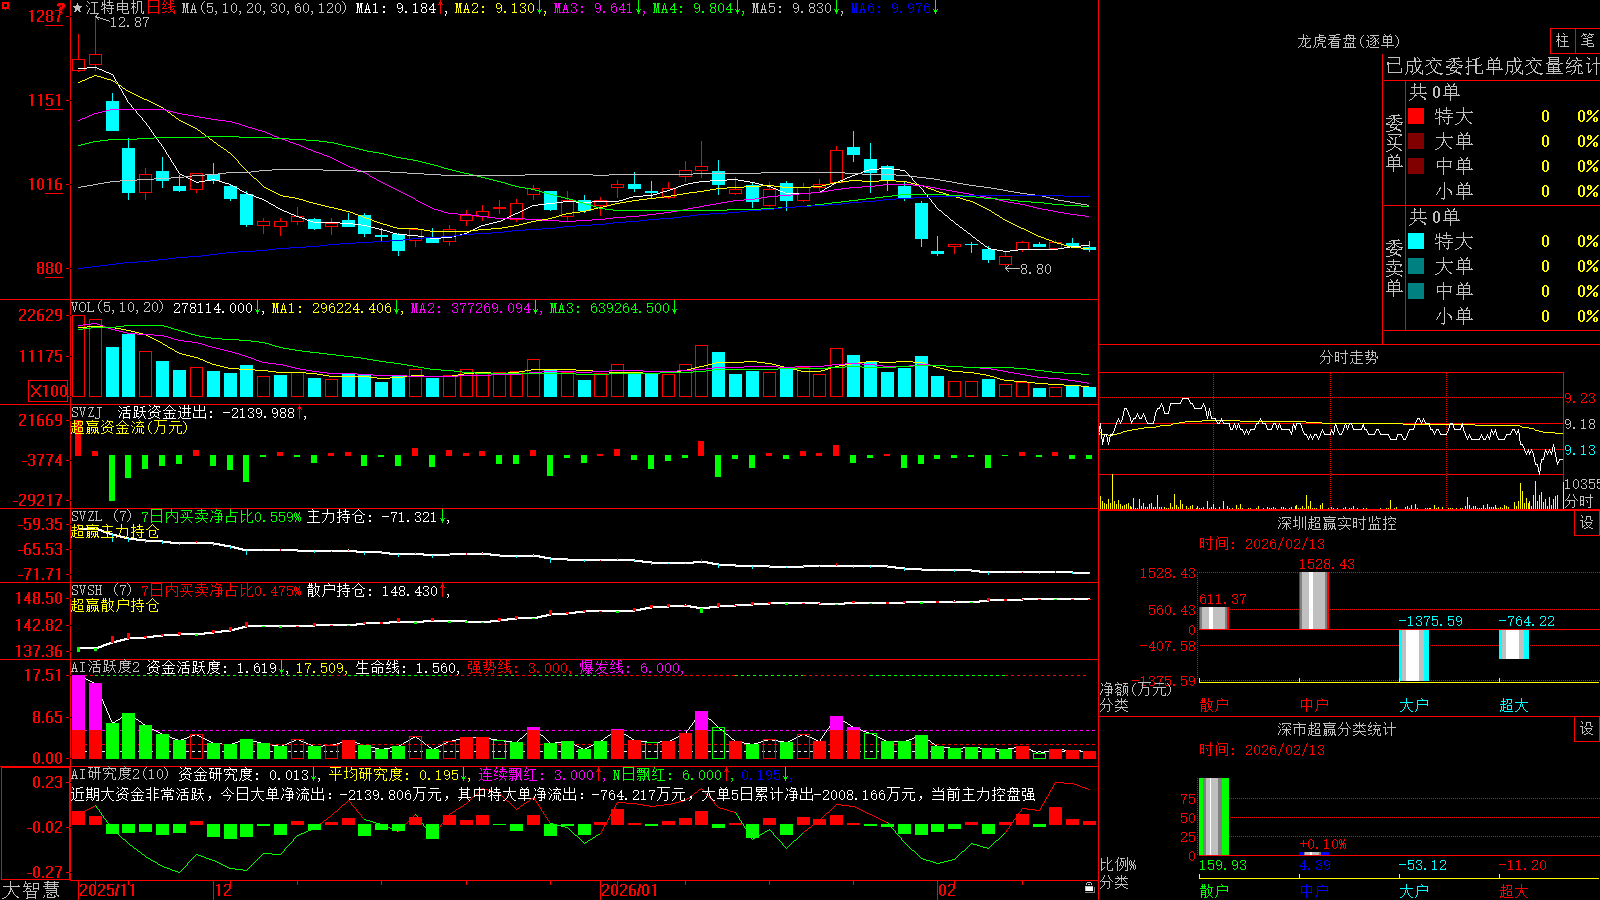
Task: Click the X100 volume multiplier box
Action: click(x=49, y=391)
